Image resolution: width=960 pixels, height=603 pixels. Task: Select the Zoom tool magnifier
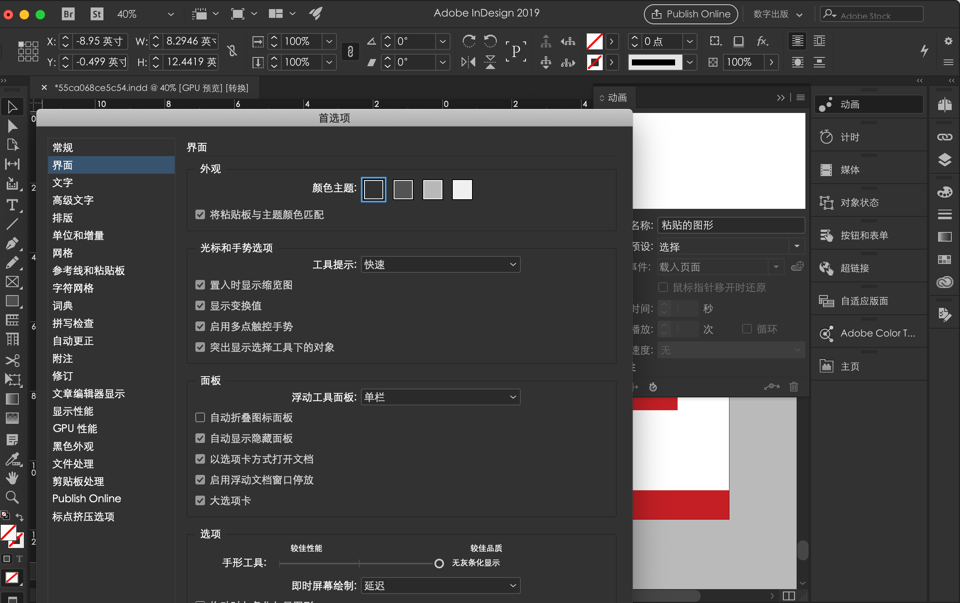tap(12, 497)
